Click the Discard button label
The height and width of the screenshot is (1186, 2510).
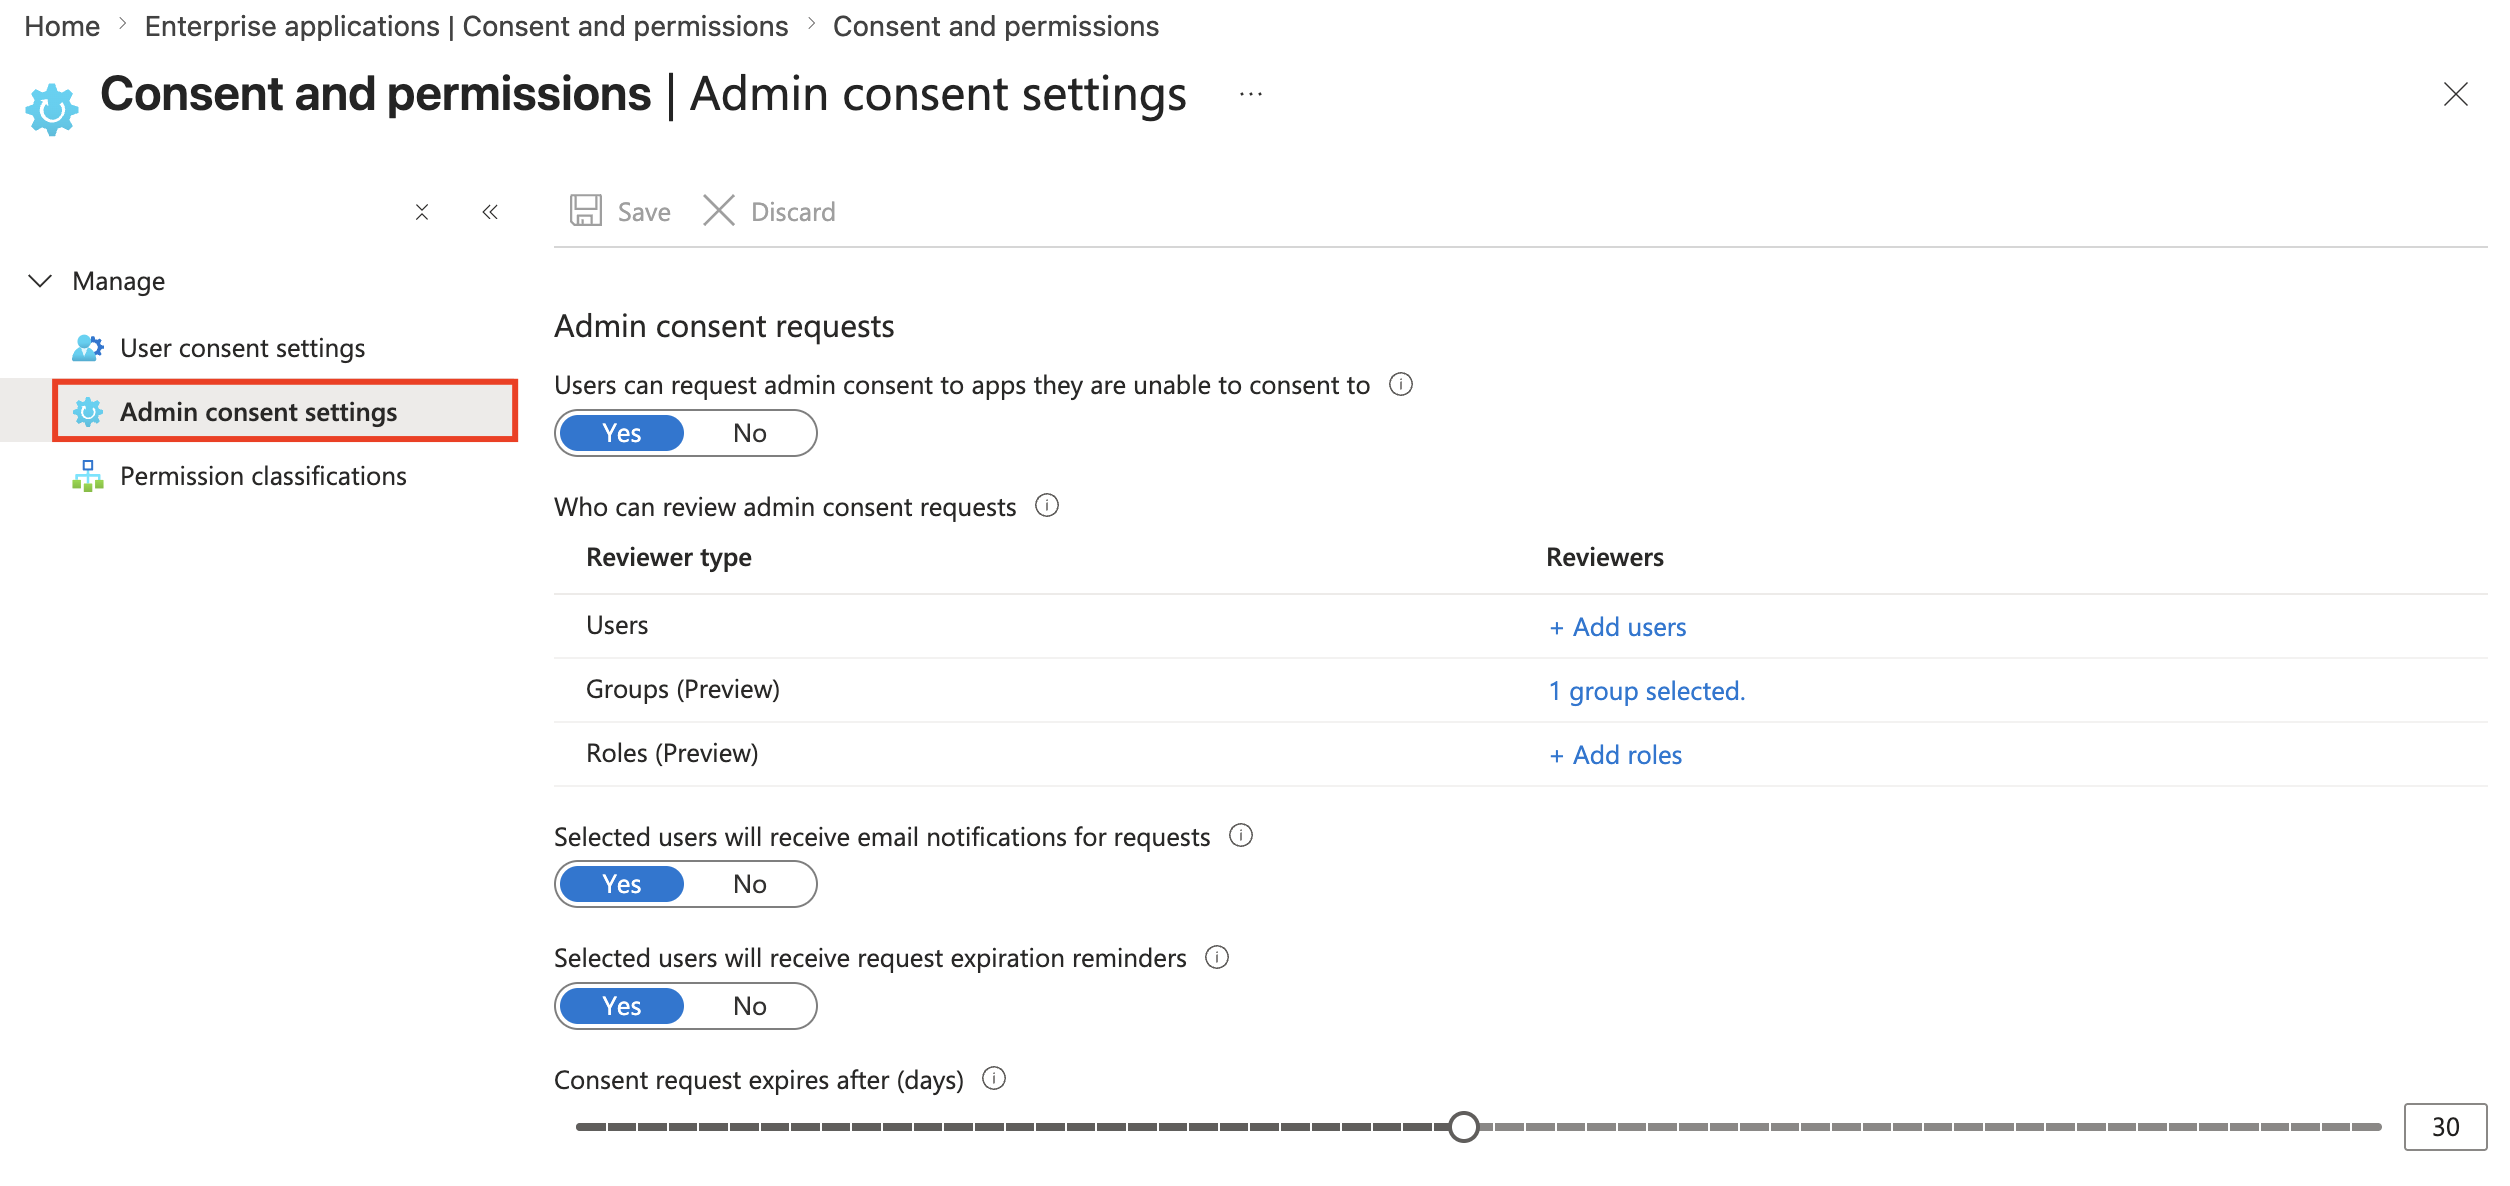pyautogui.click(x=793, y=212)
